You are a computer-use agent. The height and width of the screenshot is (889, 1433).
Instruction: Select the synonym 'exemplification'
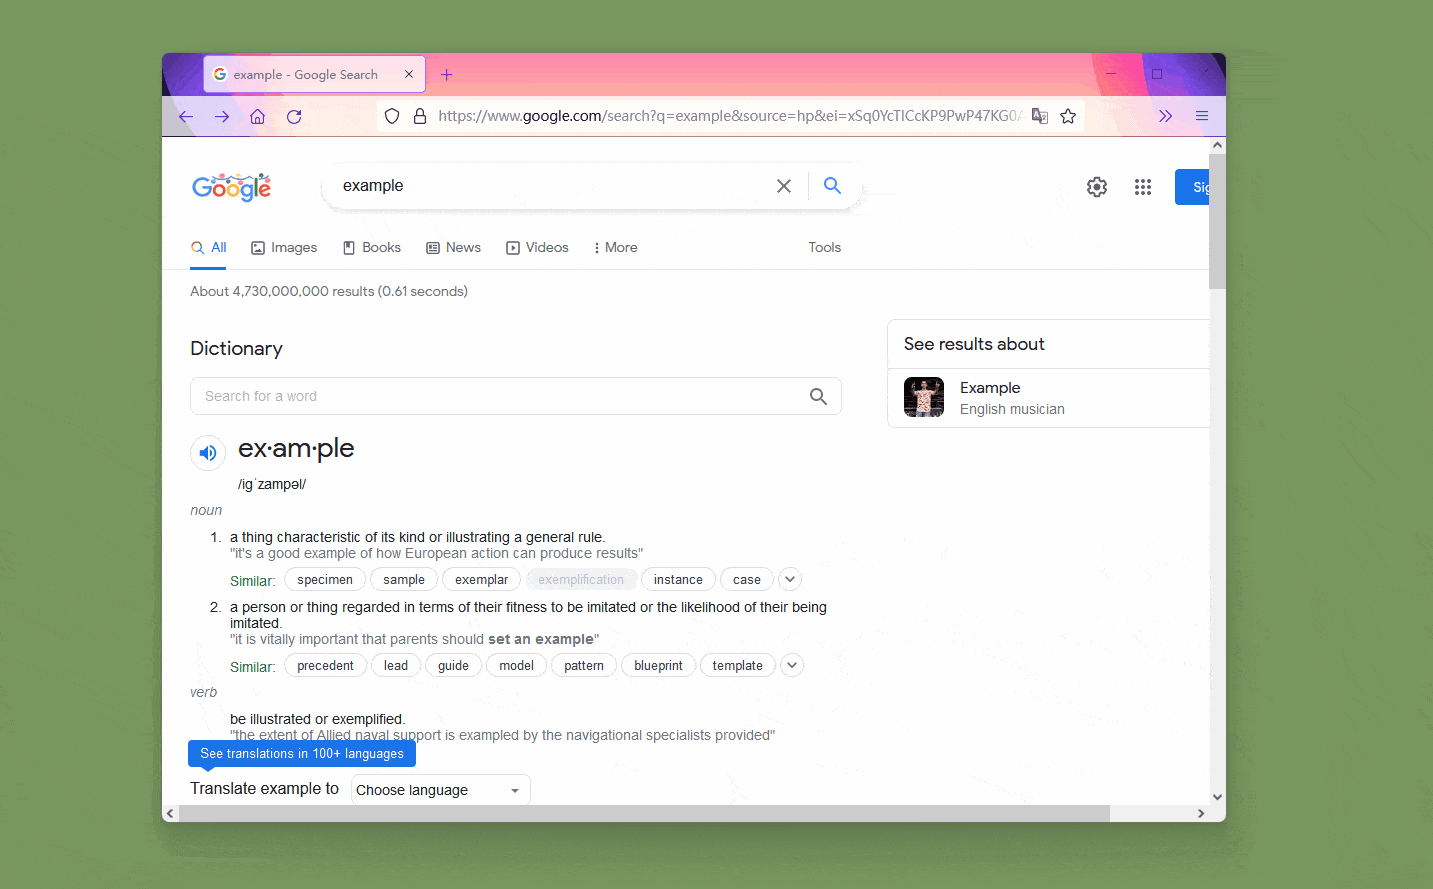point(581,580)
